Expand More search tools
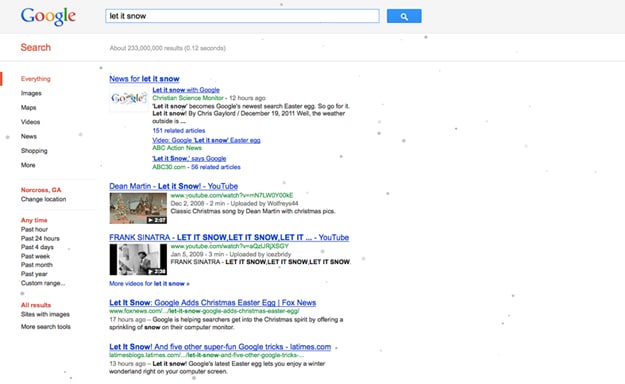 point(45,327)
